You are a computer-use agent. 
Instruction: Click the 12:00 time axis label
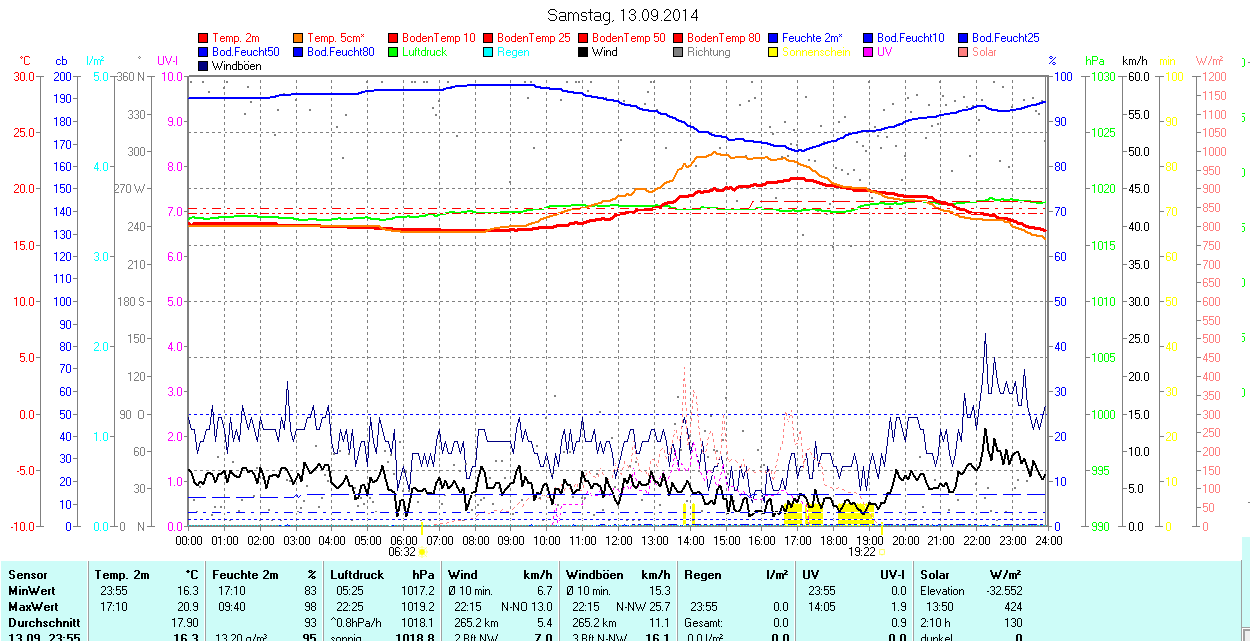(x=619, y=540)
